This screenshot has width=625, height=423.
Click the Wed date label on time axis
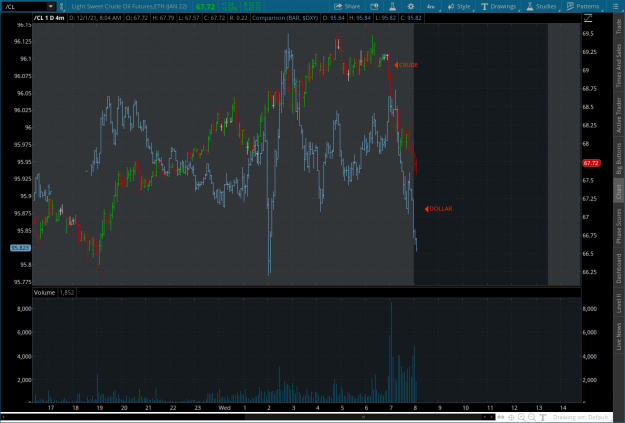click(x=224, y=408)
